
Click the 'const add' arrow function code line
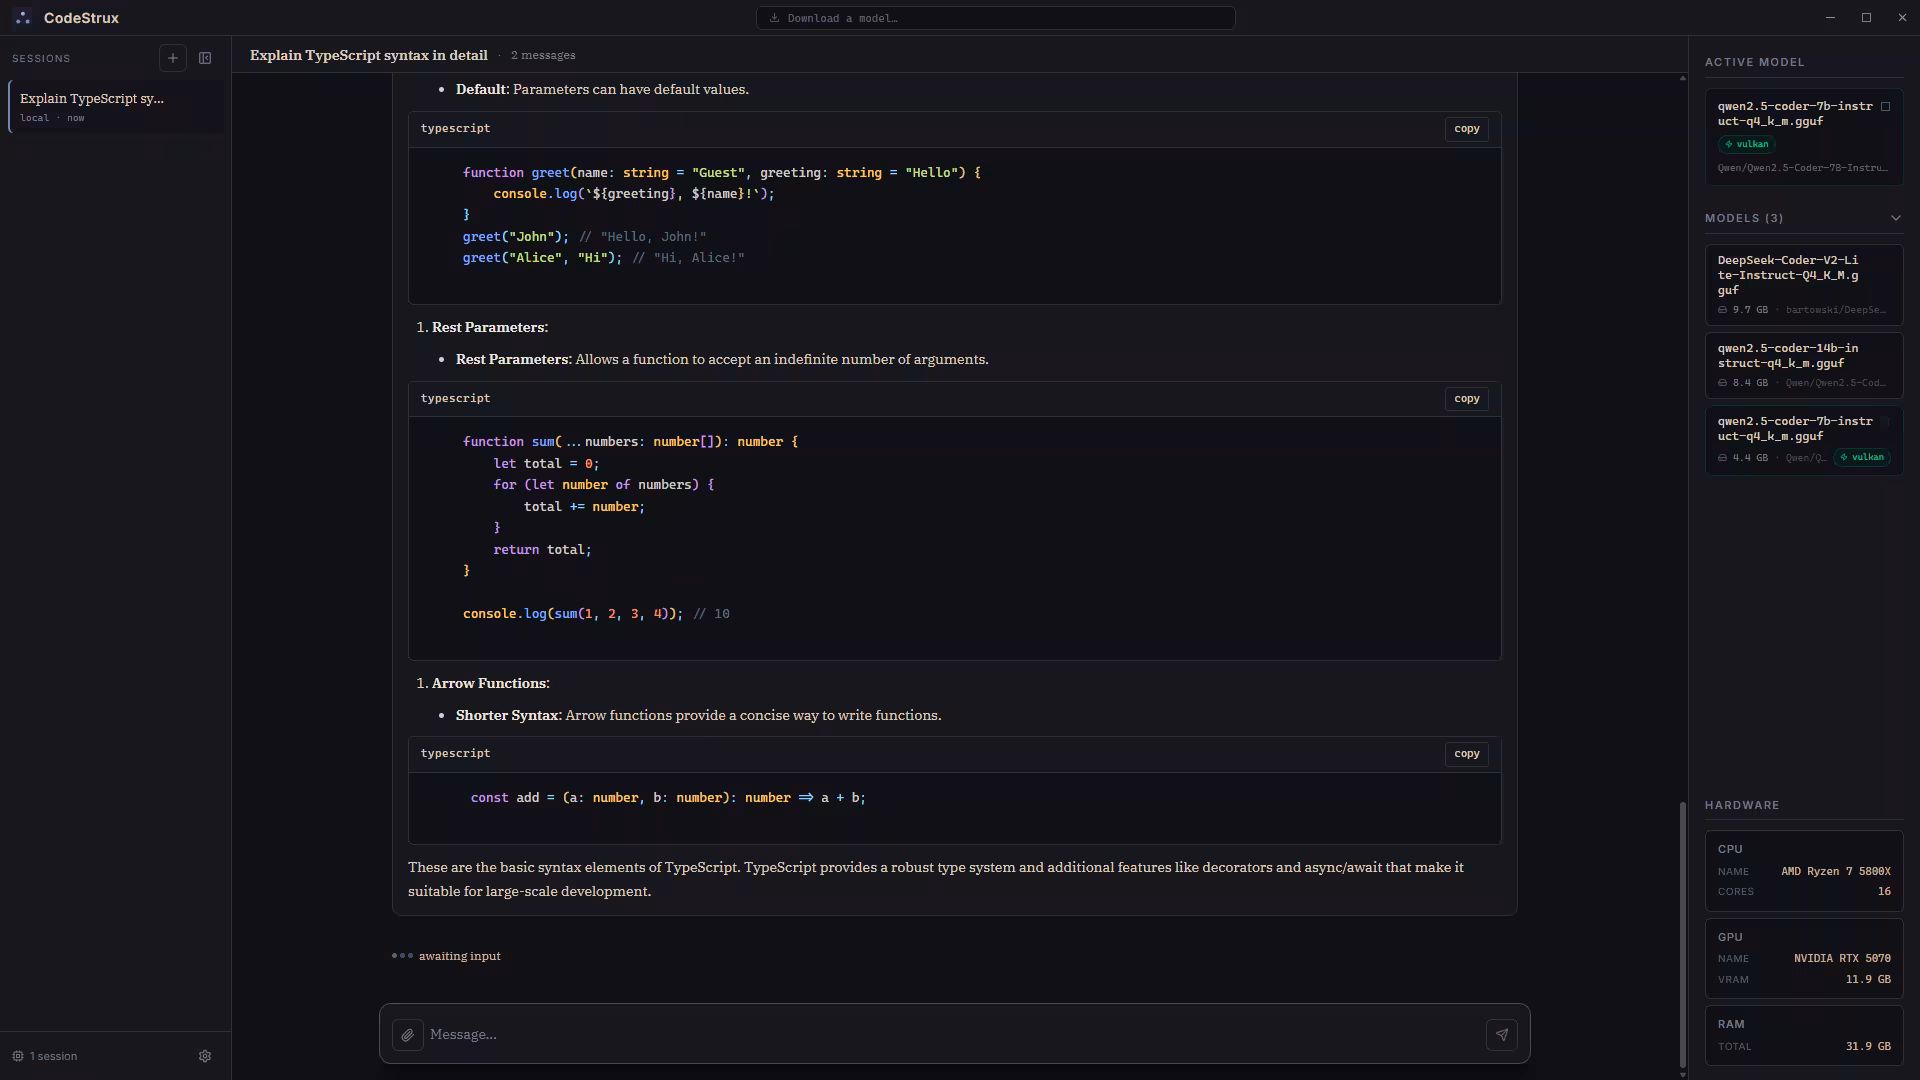(x=668, y=798)
